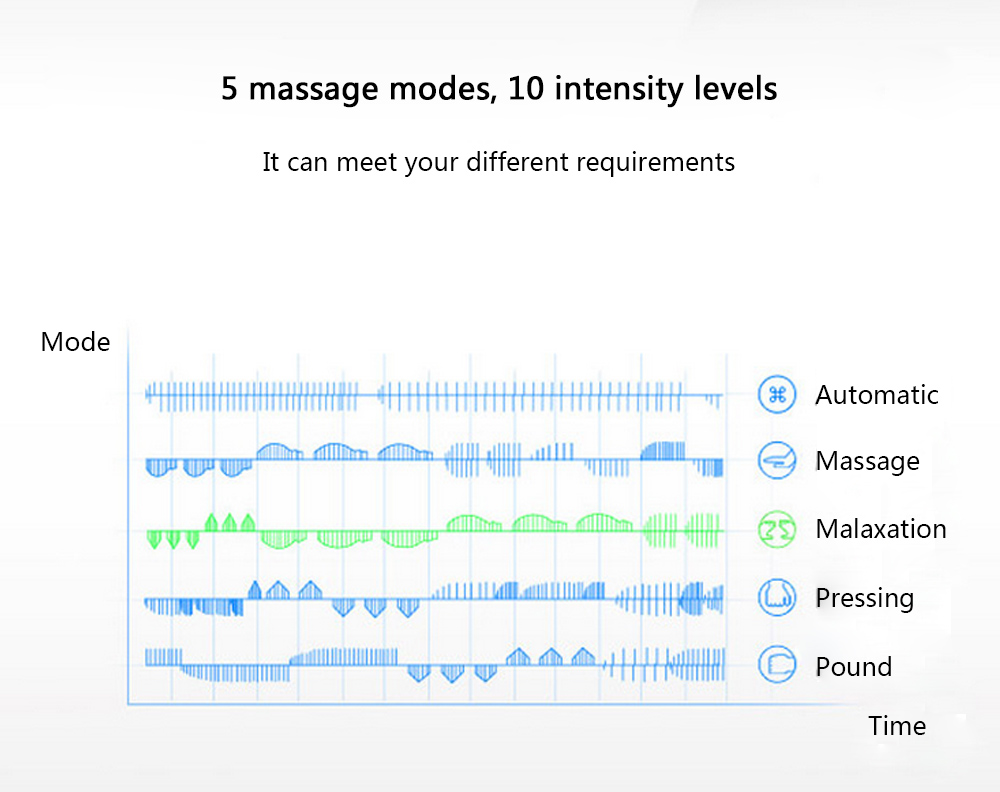Click the "5 massage modes, 10 intensity levels" heading
Screen dimensions: 1000x792
(x=499, y=89)
